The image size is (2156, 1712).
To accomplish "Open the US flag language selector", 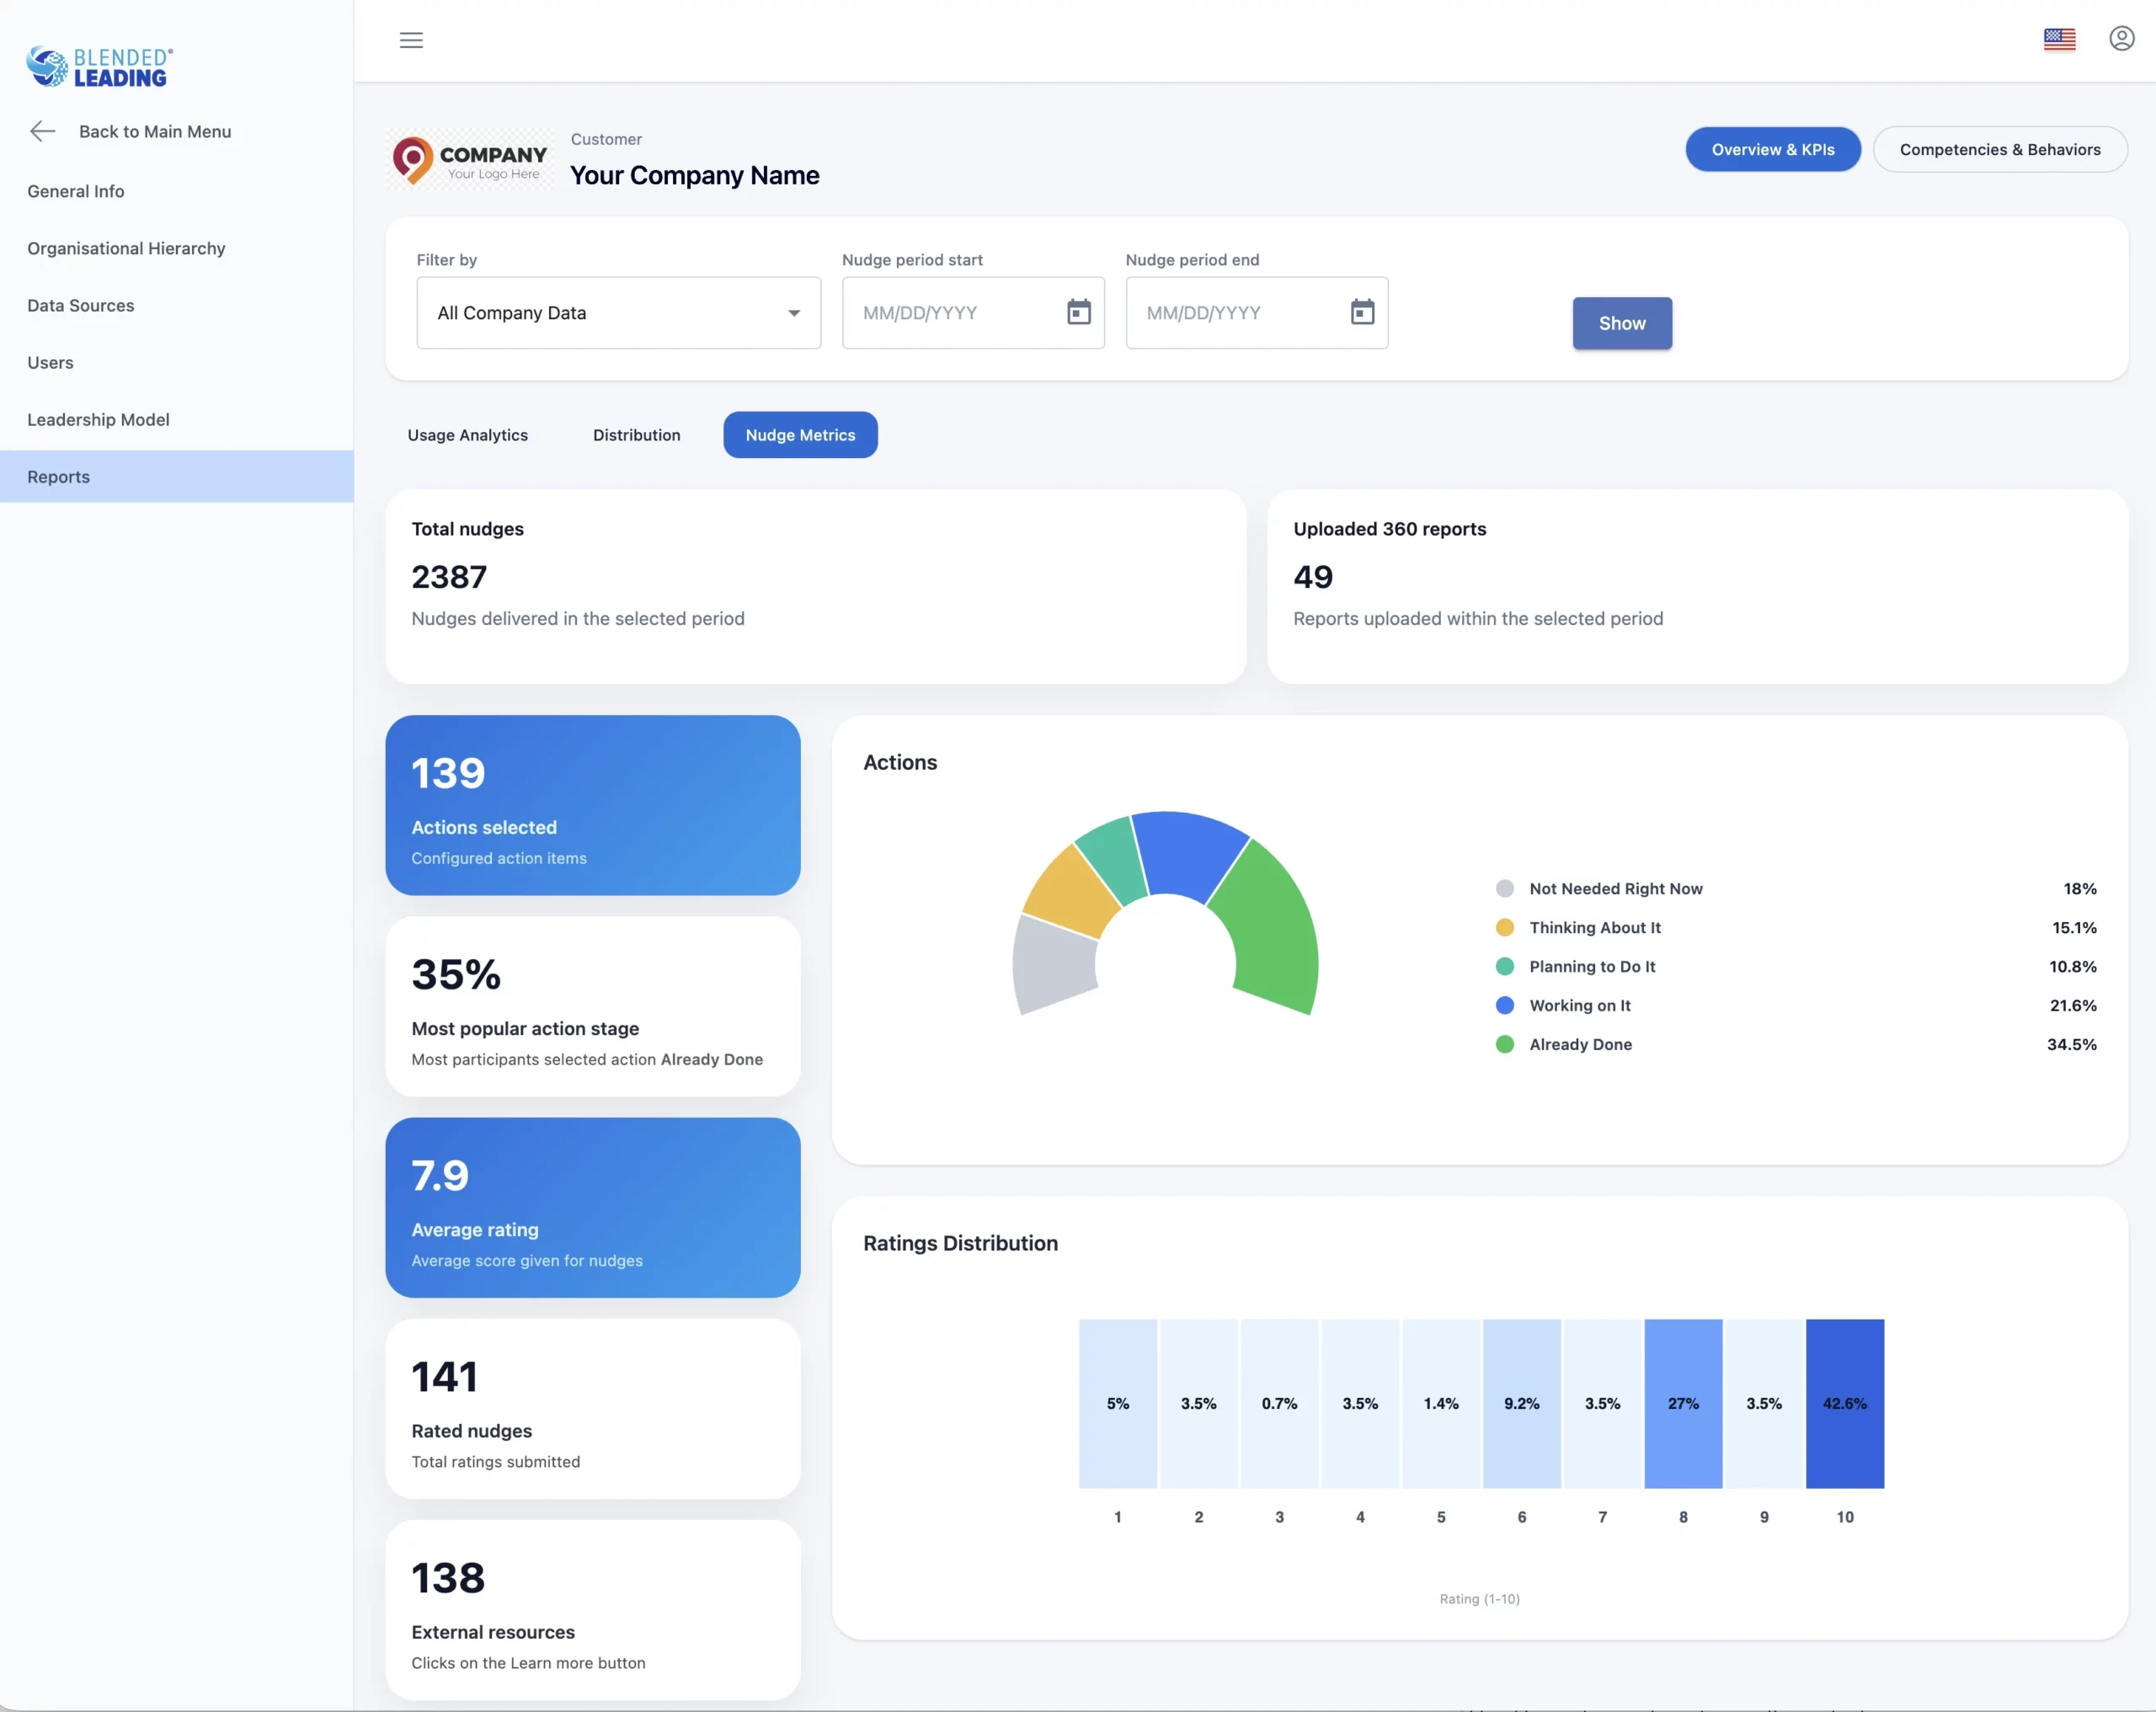I will pos(2059,39).
